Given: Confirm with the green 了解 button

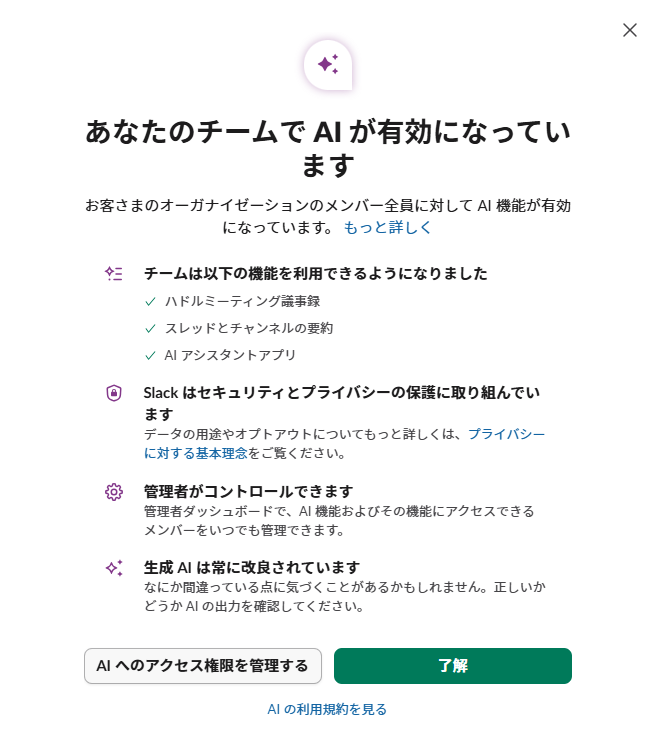Looking at the screenshot, I should click(452, 666).
